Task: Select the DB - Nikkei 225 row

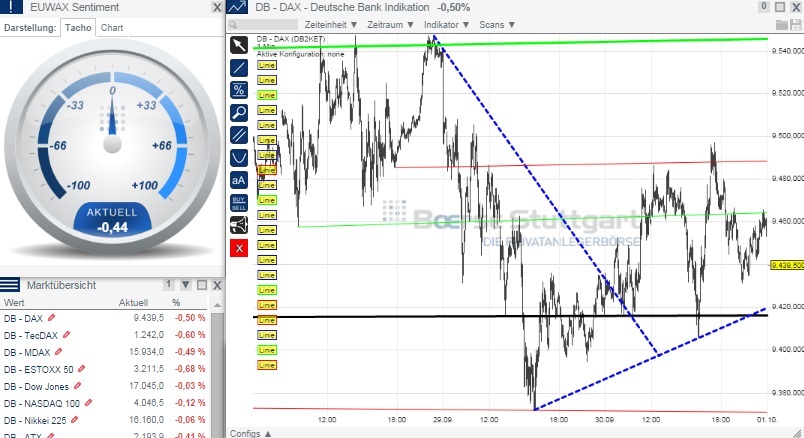Action: point(105,420)
